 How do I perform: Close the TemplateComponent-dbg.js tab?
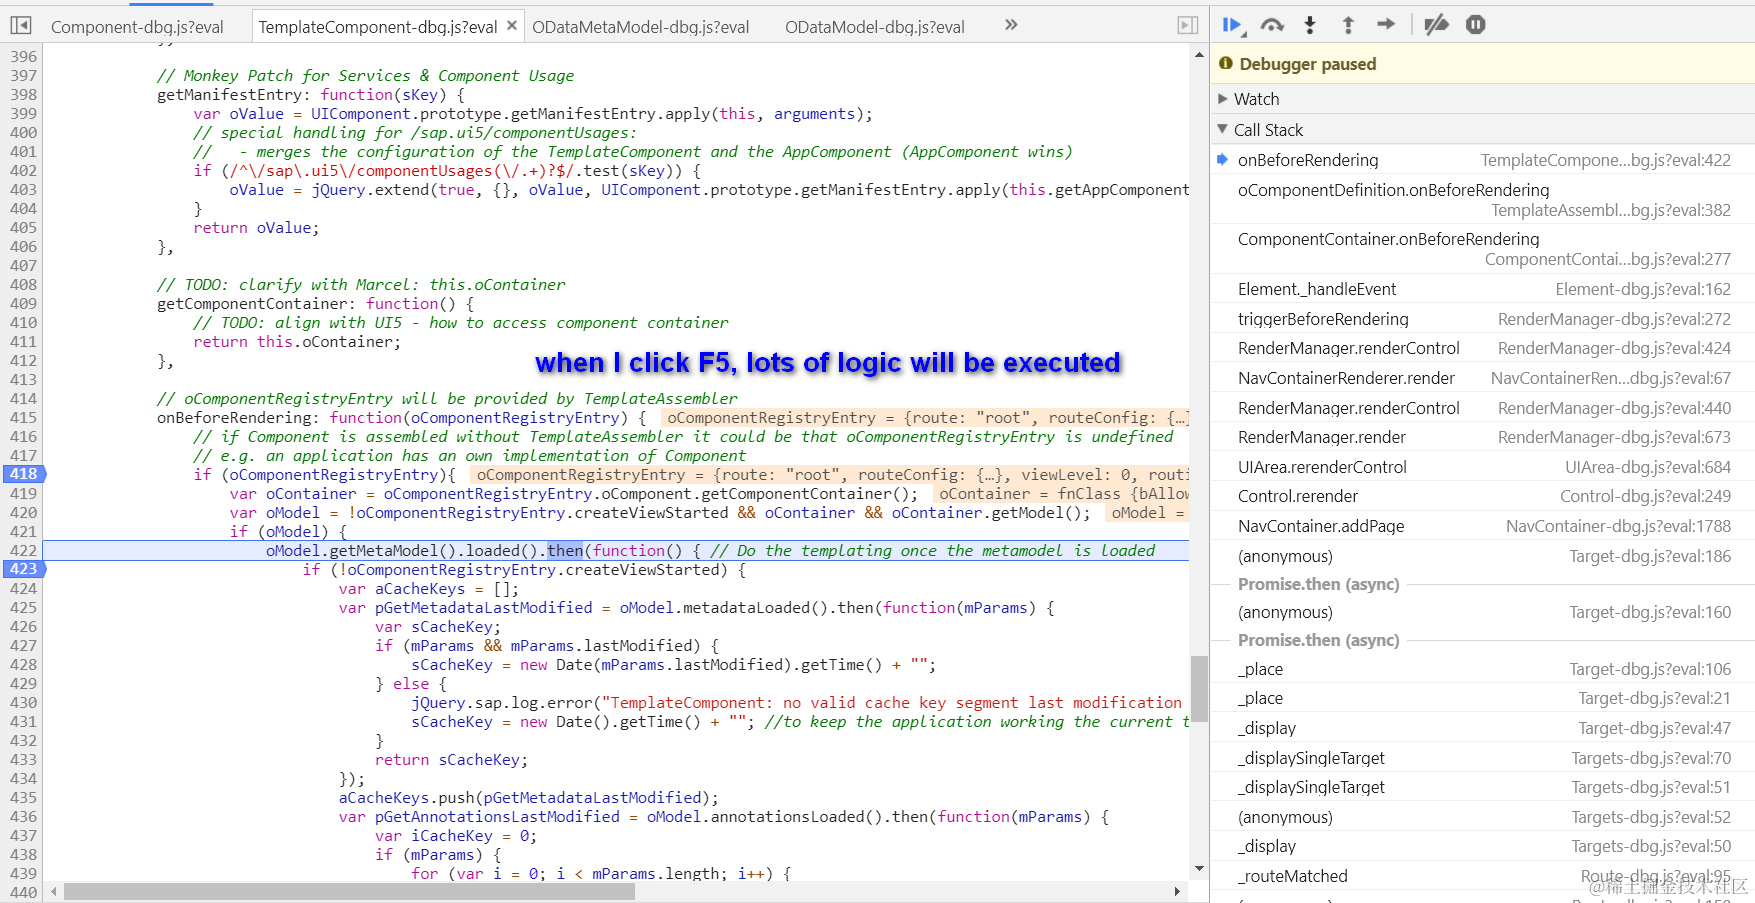click(512, 26)
